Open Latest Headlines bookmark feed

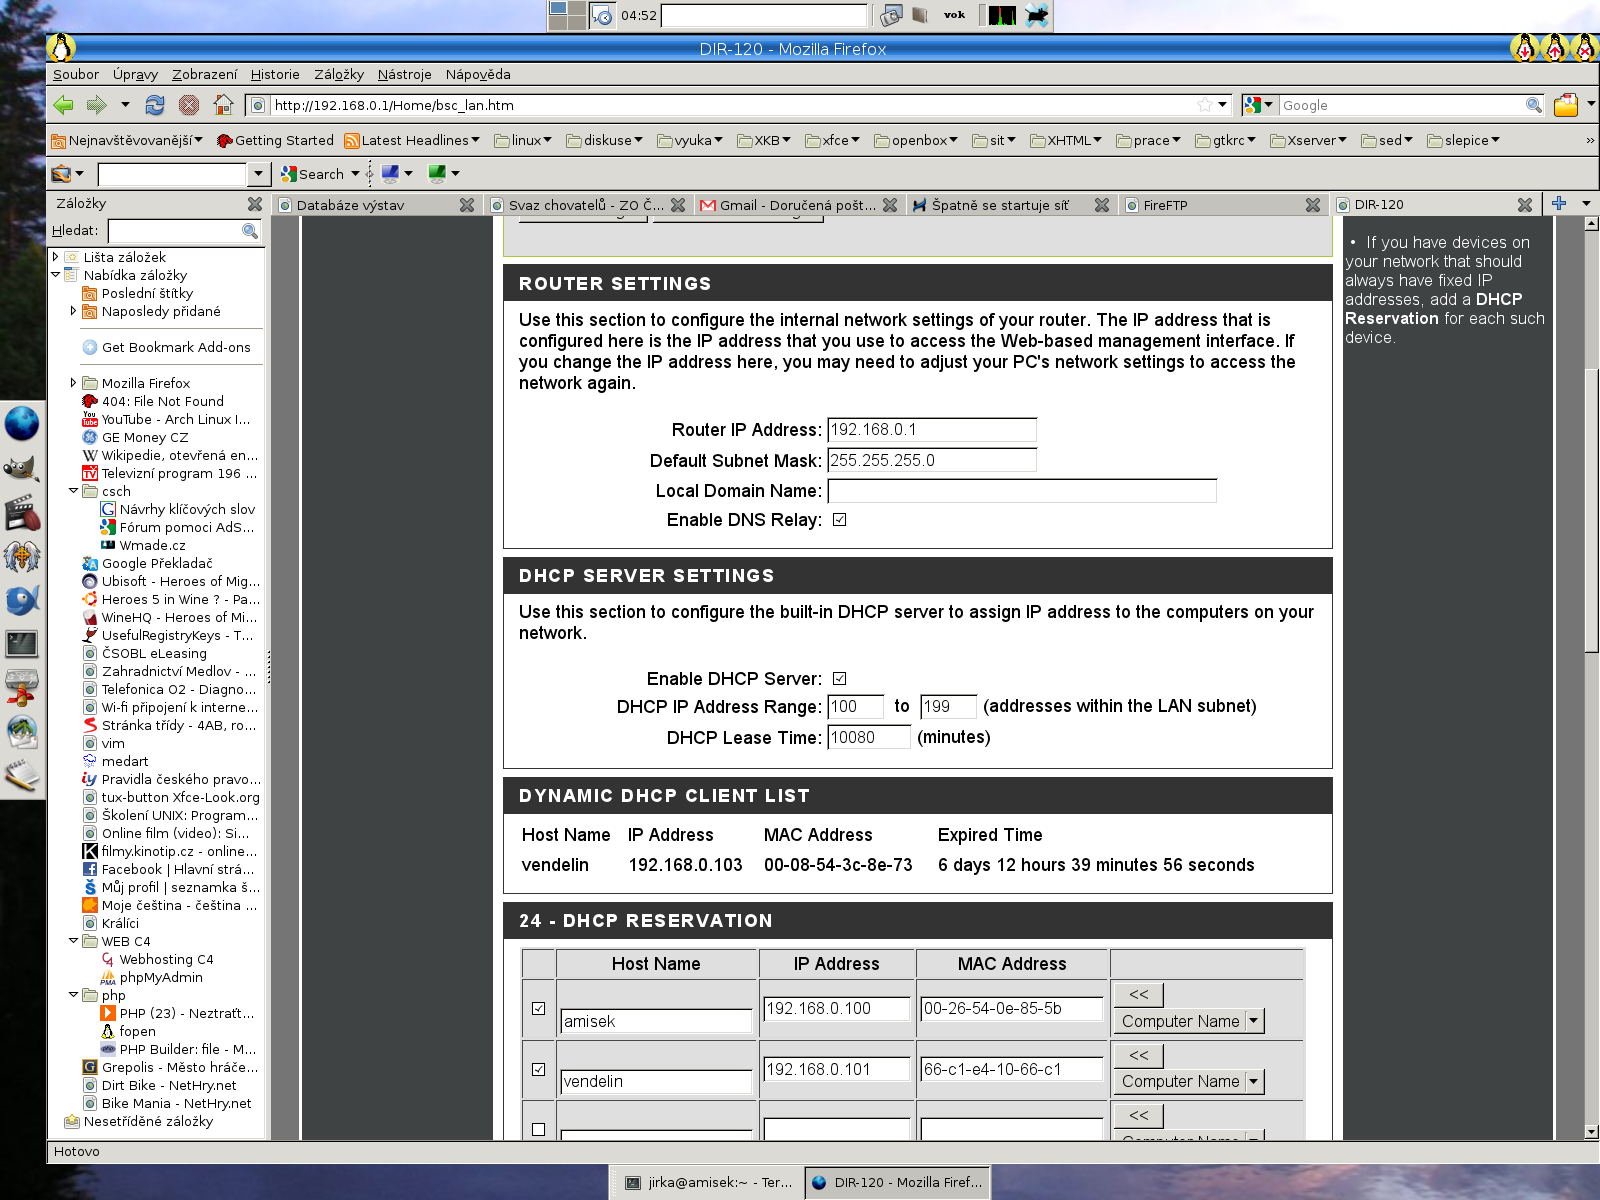(412, 141)
